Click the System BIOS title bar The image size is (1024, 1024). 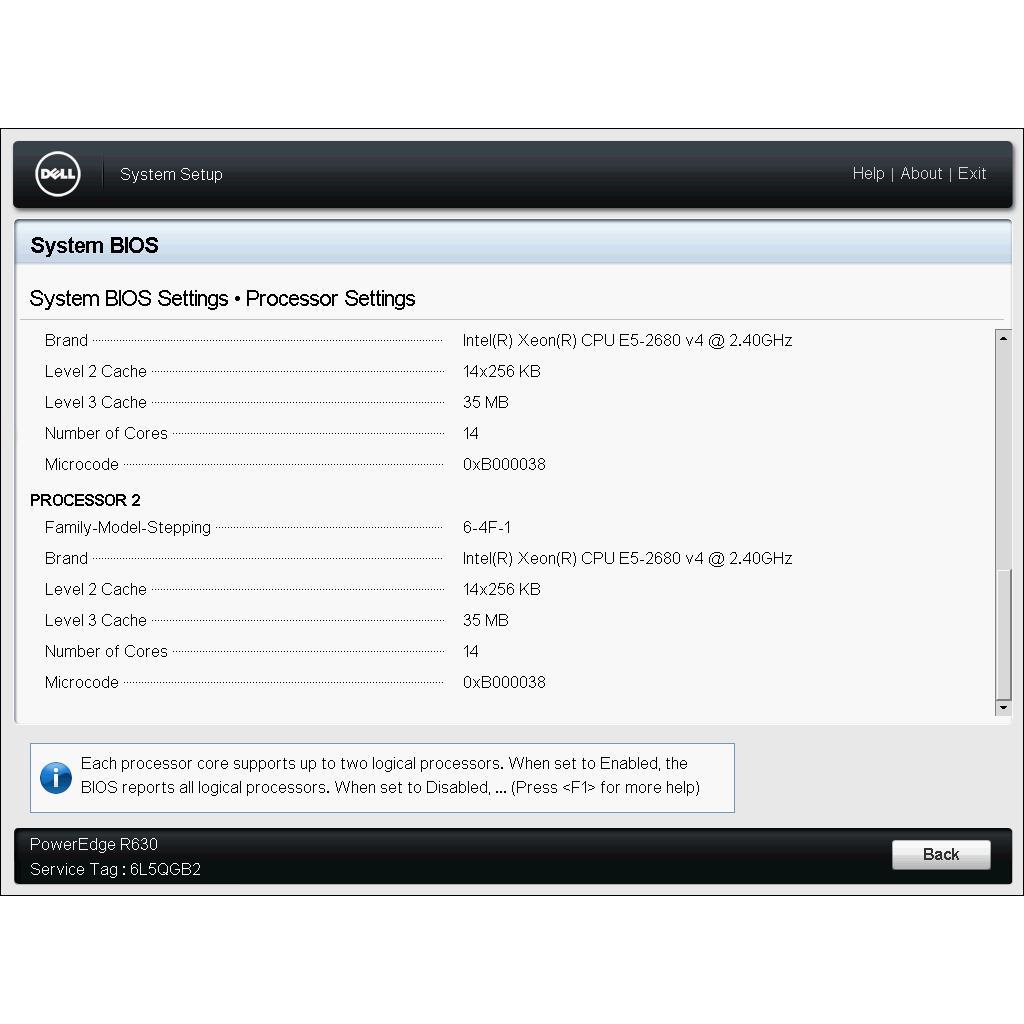(512, 245)
